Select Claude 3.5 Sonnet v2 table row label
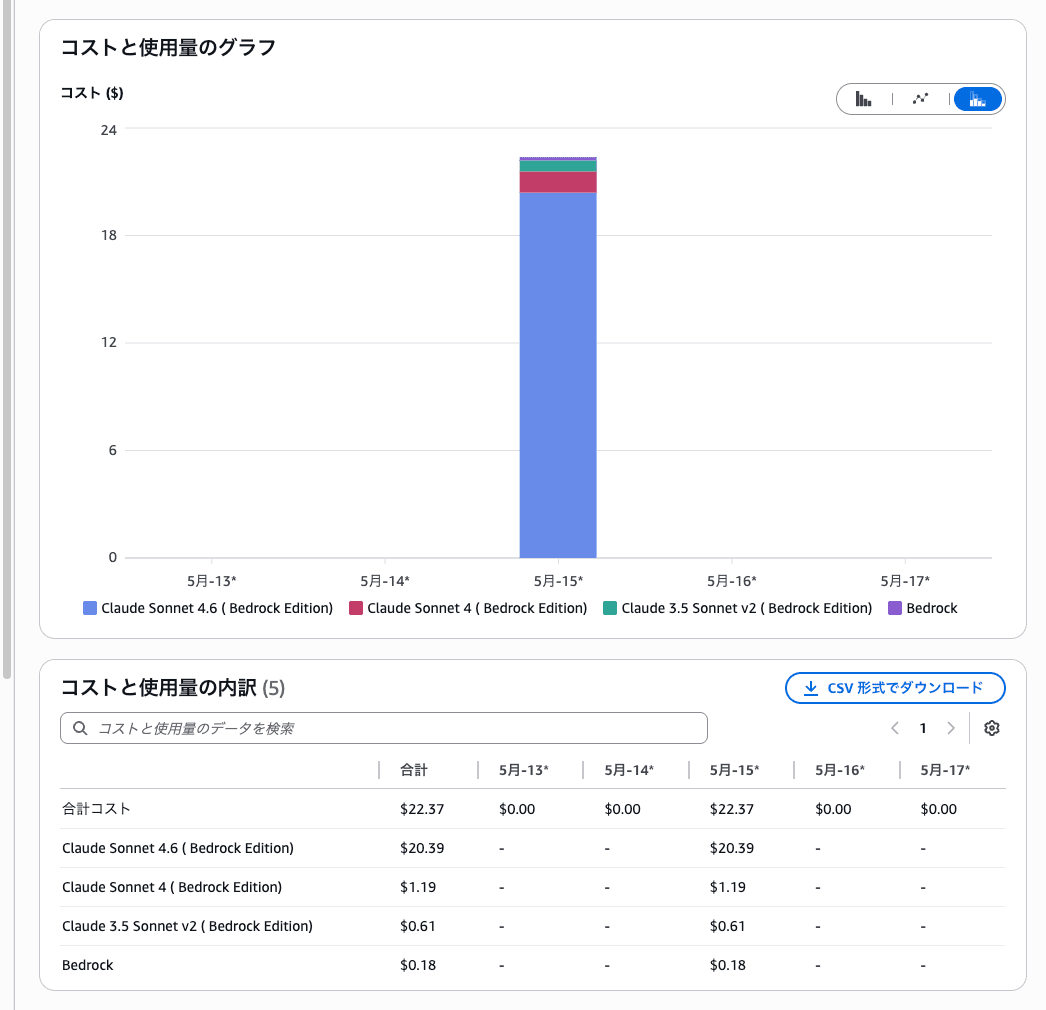The width and height of the screenshot is (1046, 1010). (187, 926)
